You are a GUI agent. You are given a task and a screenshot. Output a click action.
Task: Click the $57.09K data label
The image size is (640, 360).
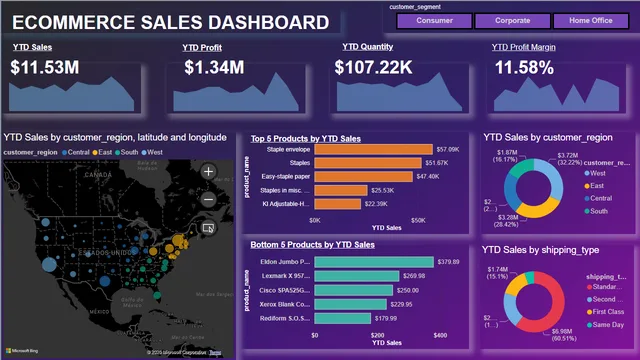448,149
